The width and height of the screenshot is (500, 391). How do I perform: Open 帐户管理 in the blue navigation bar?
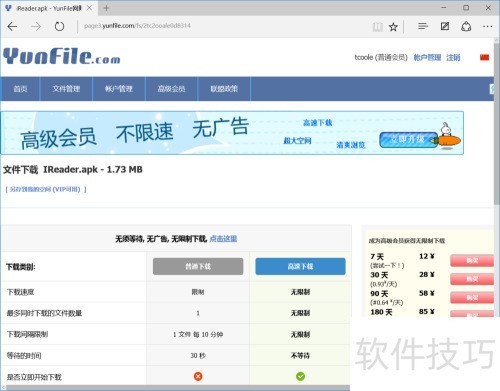click(x=119, y=89)
